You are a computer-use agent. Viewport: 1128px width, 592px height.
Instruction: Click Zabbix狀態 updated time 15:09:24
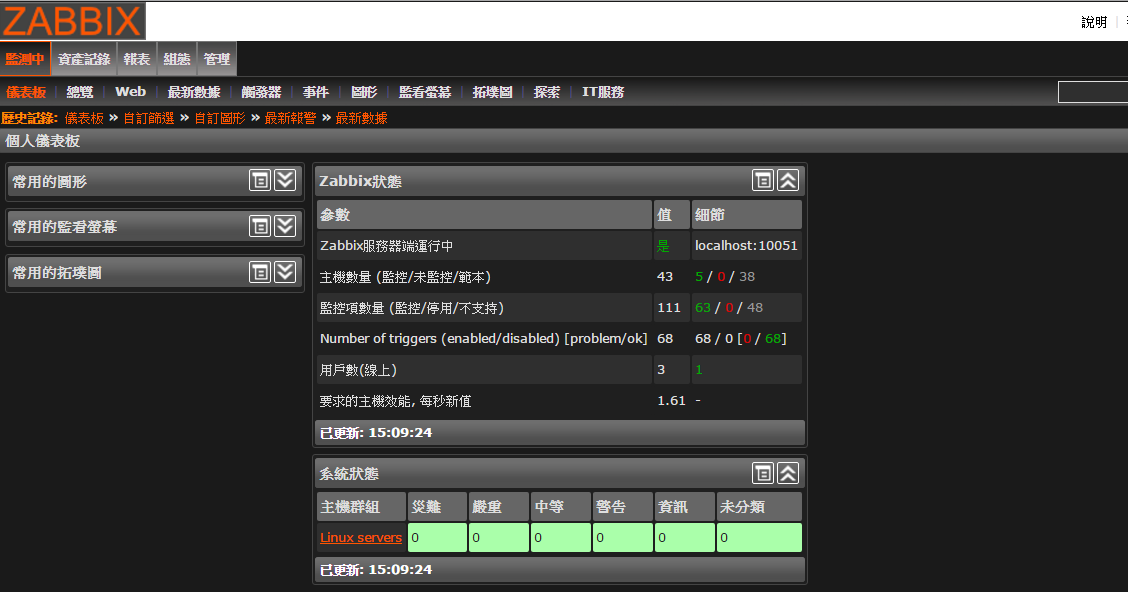[x=400, y=432]
